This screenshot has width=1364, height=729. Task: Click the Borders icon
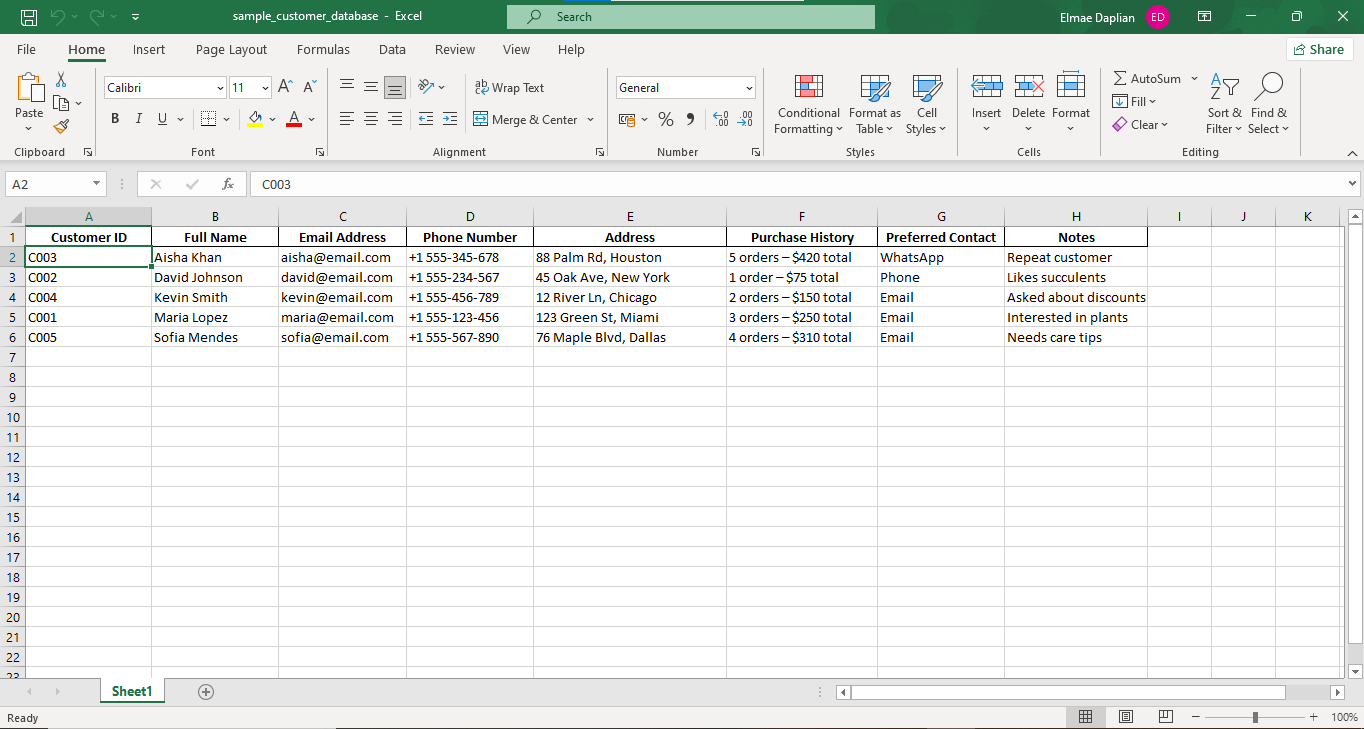point(208,119)
